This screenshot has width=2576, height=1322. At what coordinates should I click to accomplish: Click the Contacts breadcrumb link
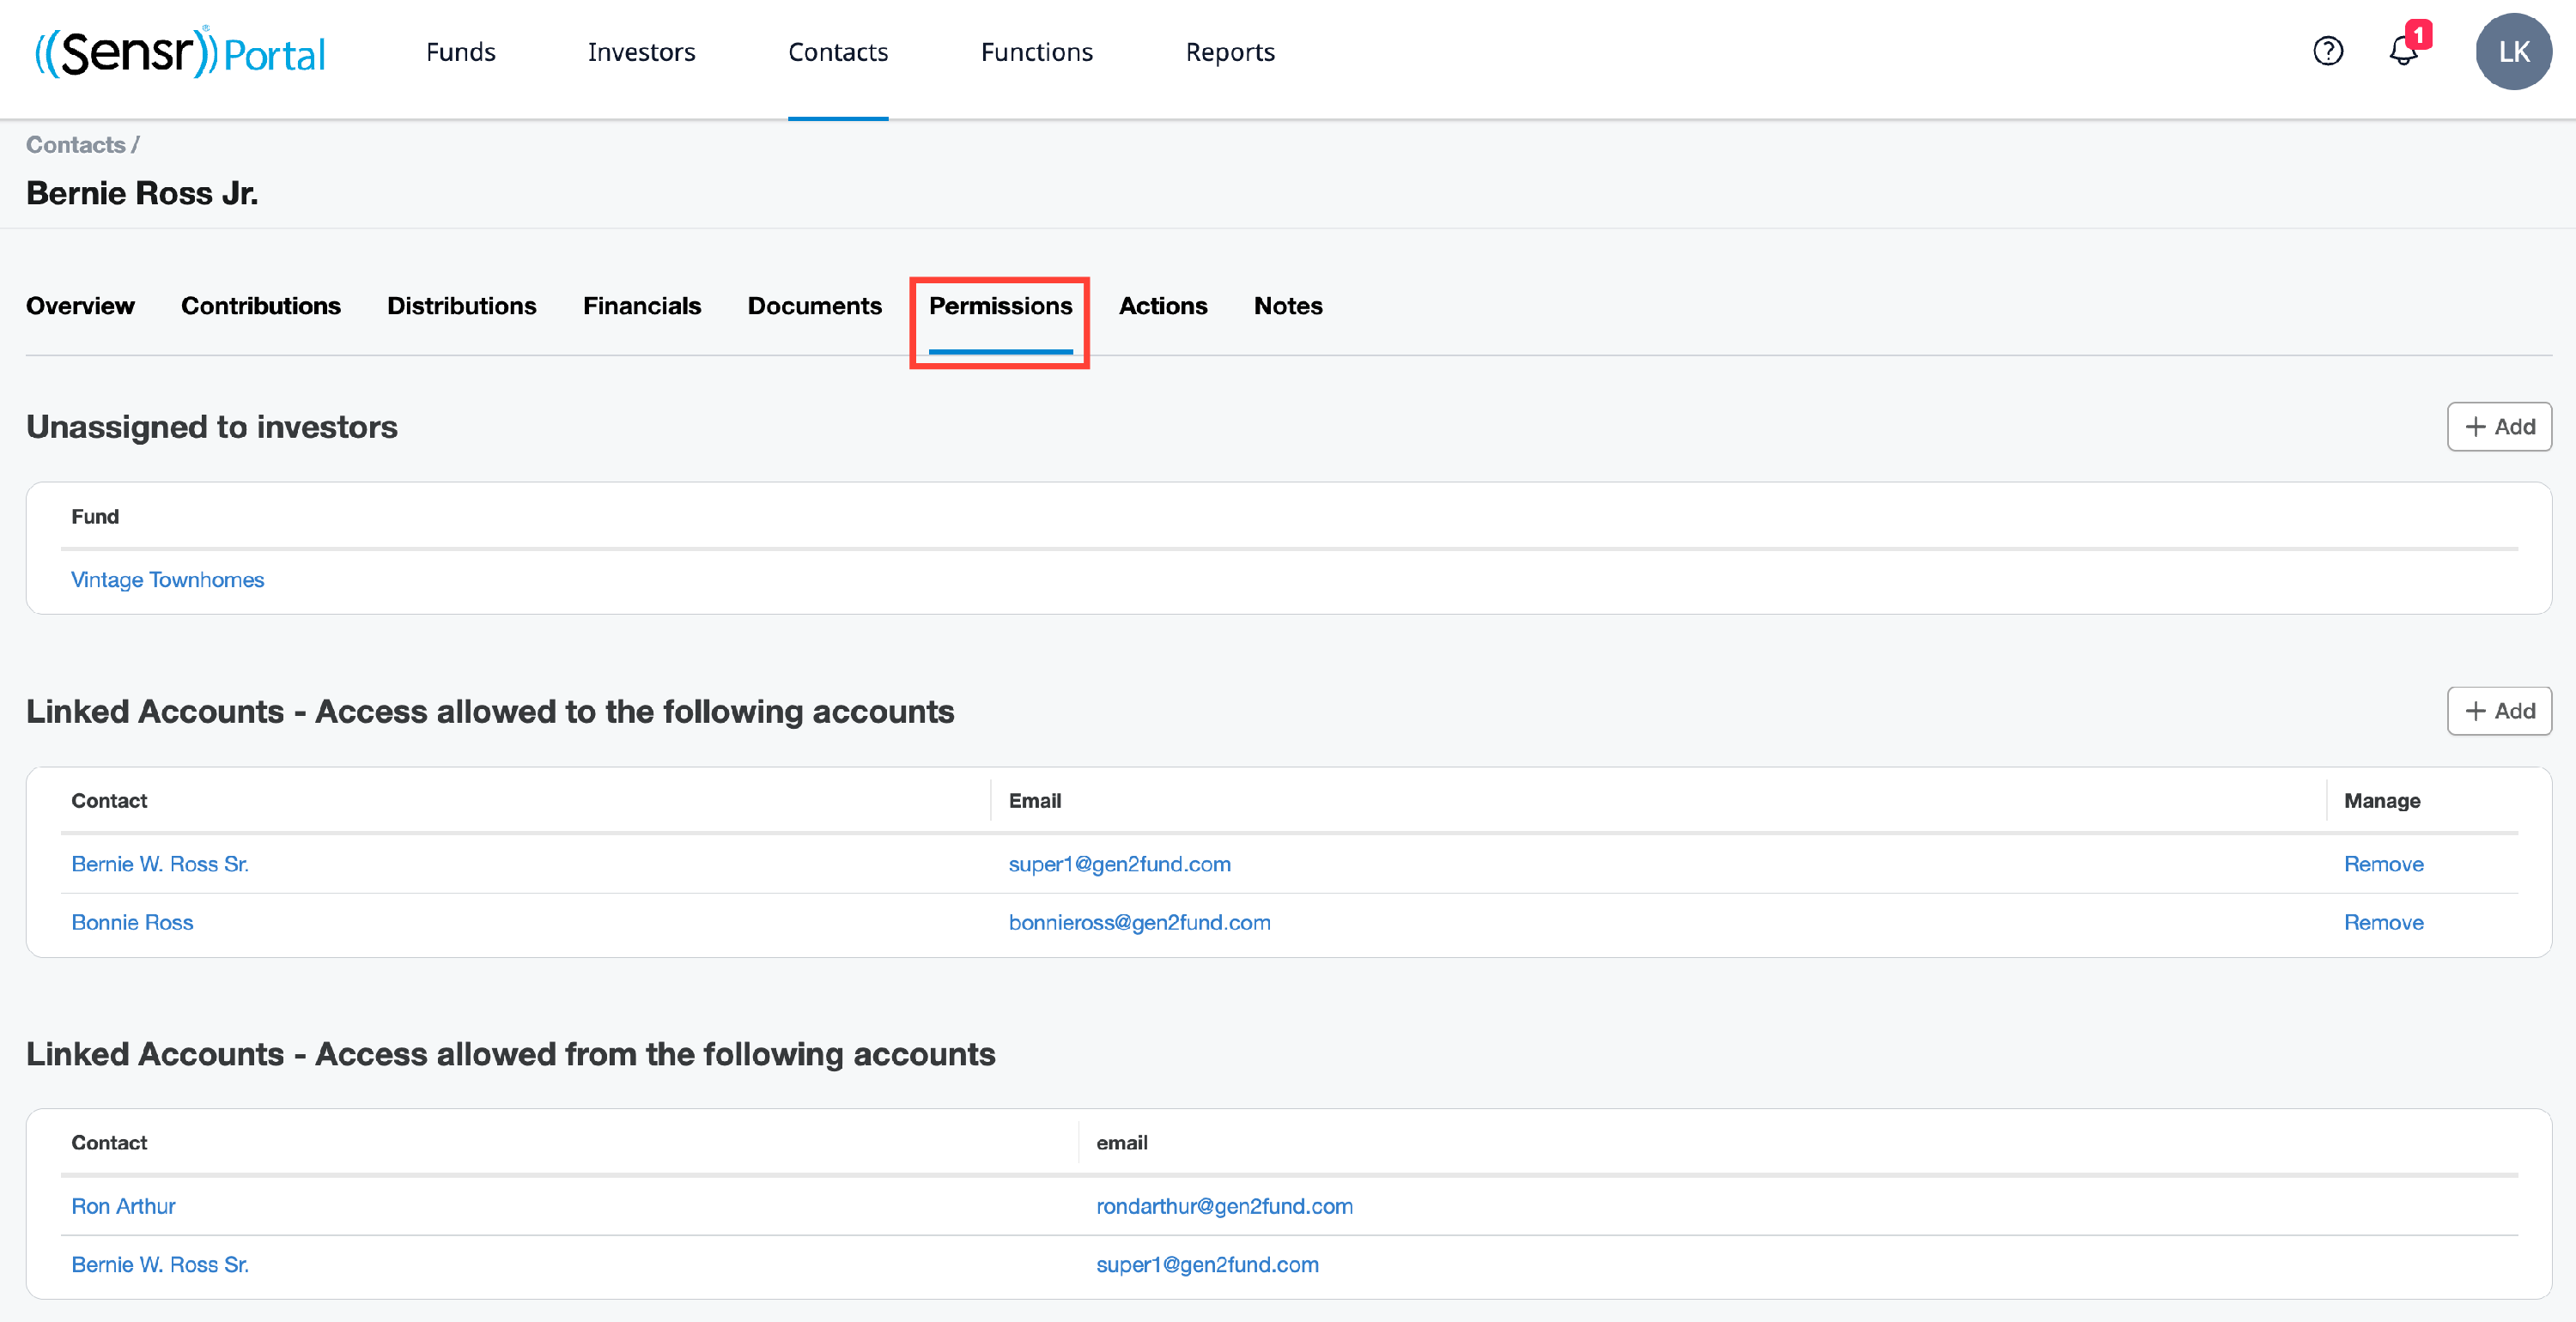pyautogui.click(x=75, y=145)
